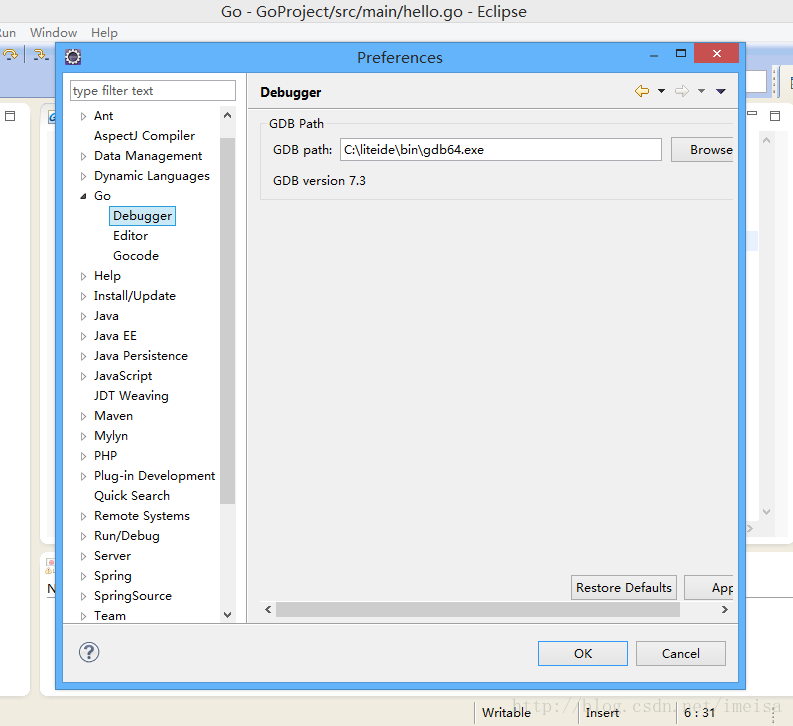Viewport: 793px width, 726px height.
Task: Select AspectJ Compiler in the tree
Action: 144,136
